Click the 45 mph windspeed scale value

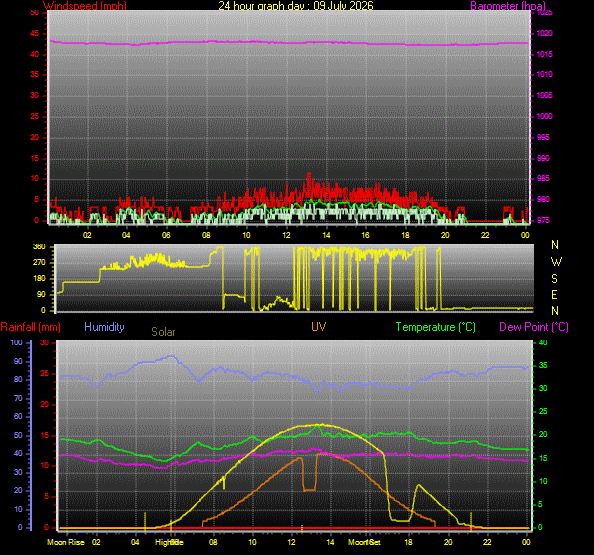tap(34, 33)
